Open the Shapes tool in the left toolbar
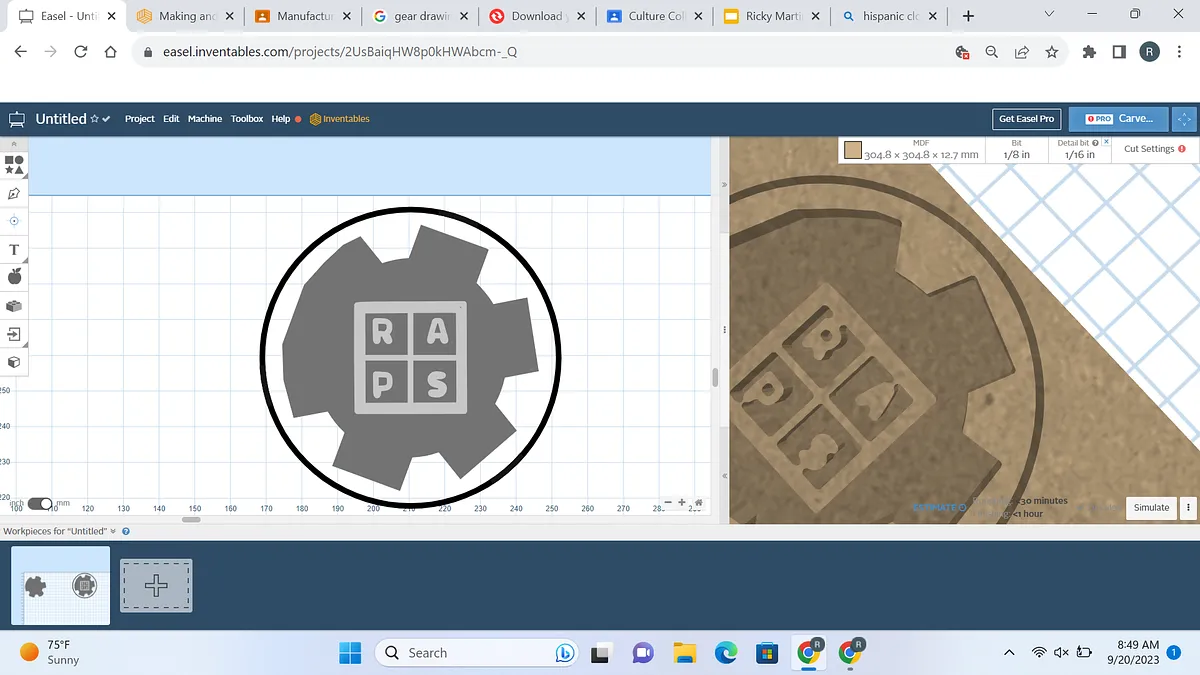The height and width of the screenshot is (675, 1200). (14, 164)
